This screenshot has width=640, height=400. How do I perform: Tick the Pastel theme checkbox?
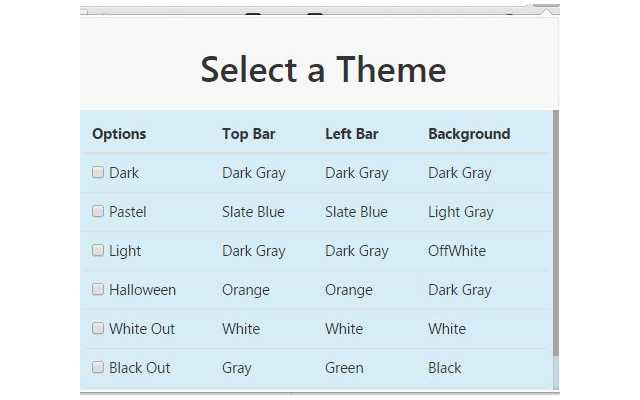click(98, 212)
